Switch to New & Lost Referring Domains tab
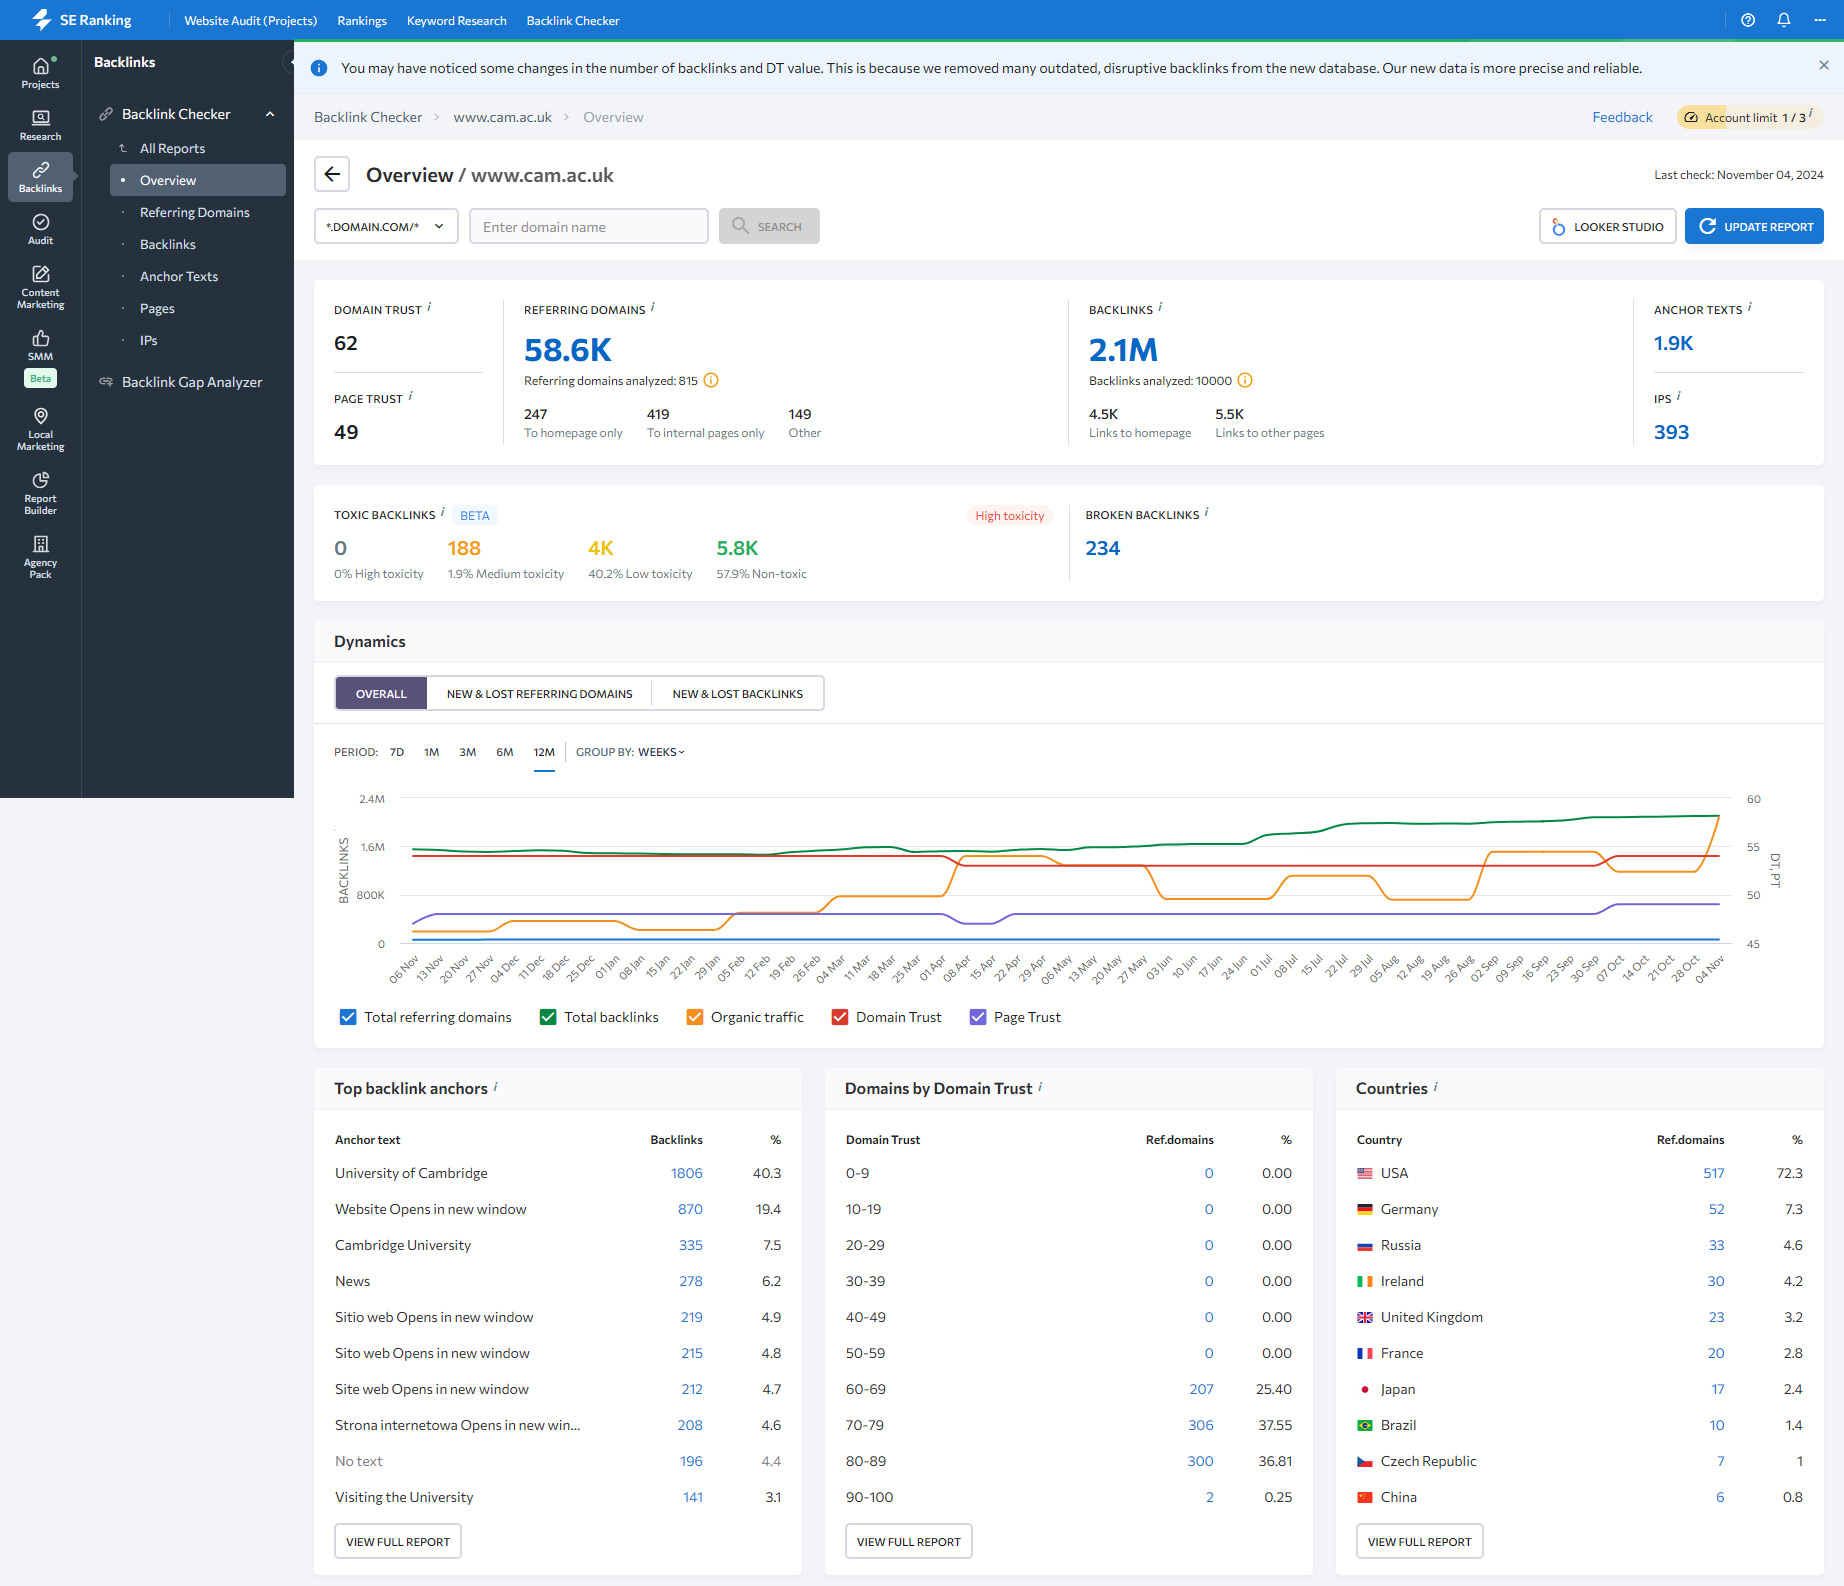Screen dimensions: 1844x1586 tap(539, 693)
